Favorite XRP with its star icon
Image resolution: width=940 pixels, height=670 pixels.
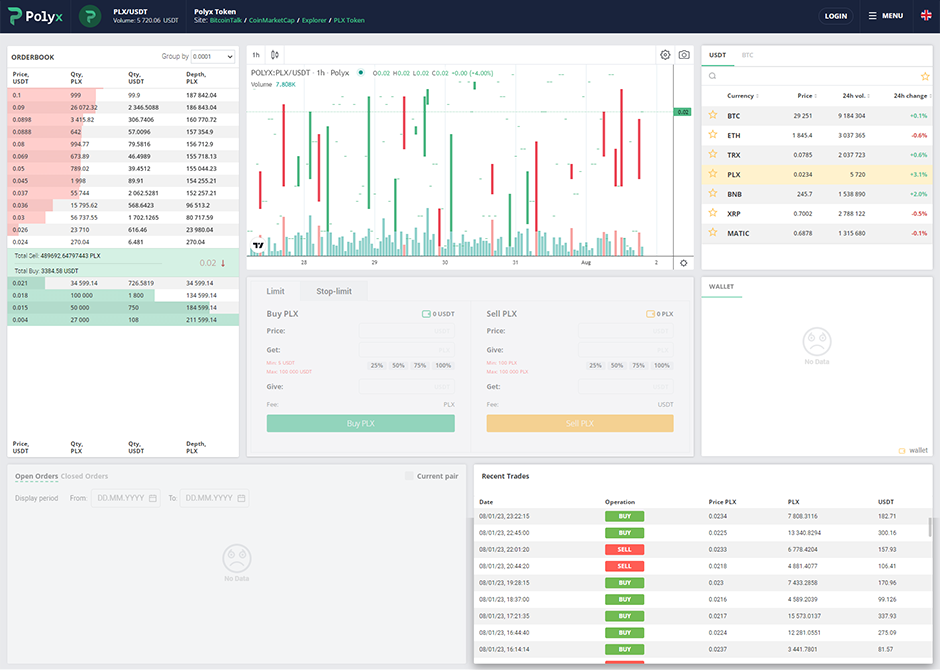713,213
